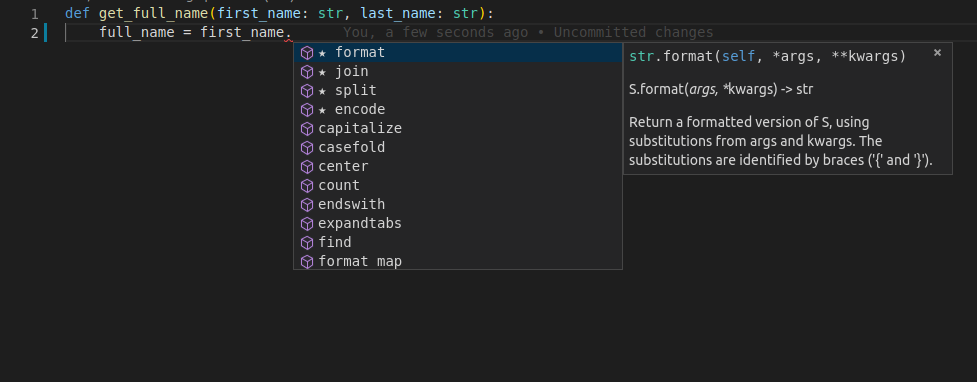977x382 pixels.
Task: Choose join from the autocomplete list
Action: pyautogui.click(x=457, y=72)
